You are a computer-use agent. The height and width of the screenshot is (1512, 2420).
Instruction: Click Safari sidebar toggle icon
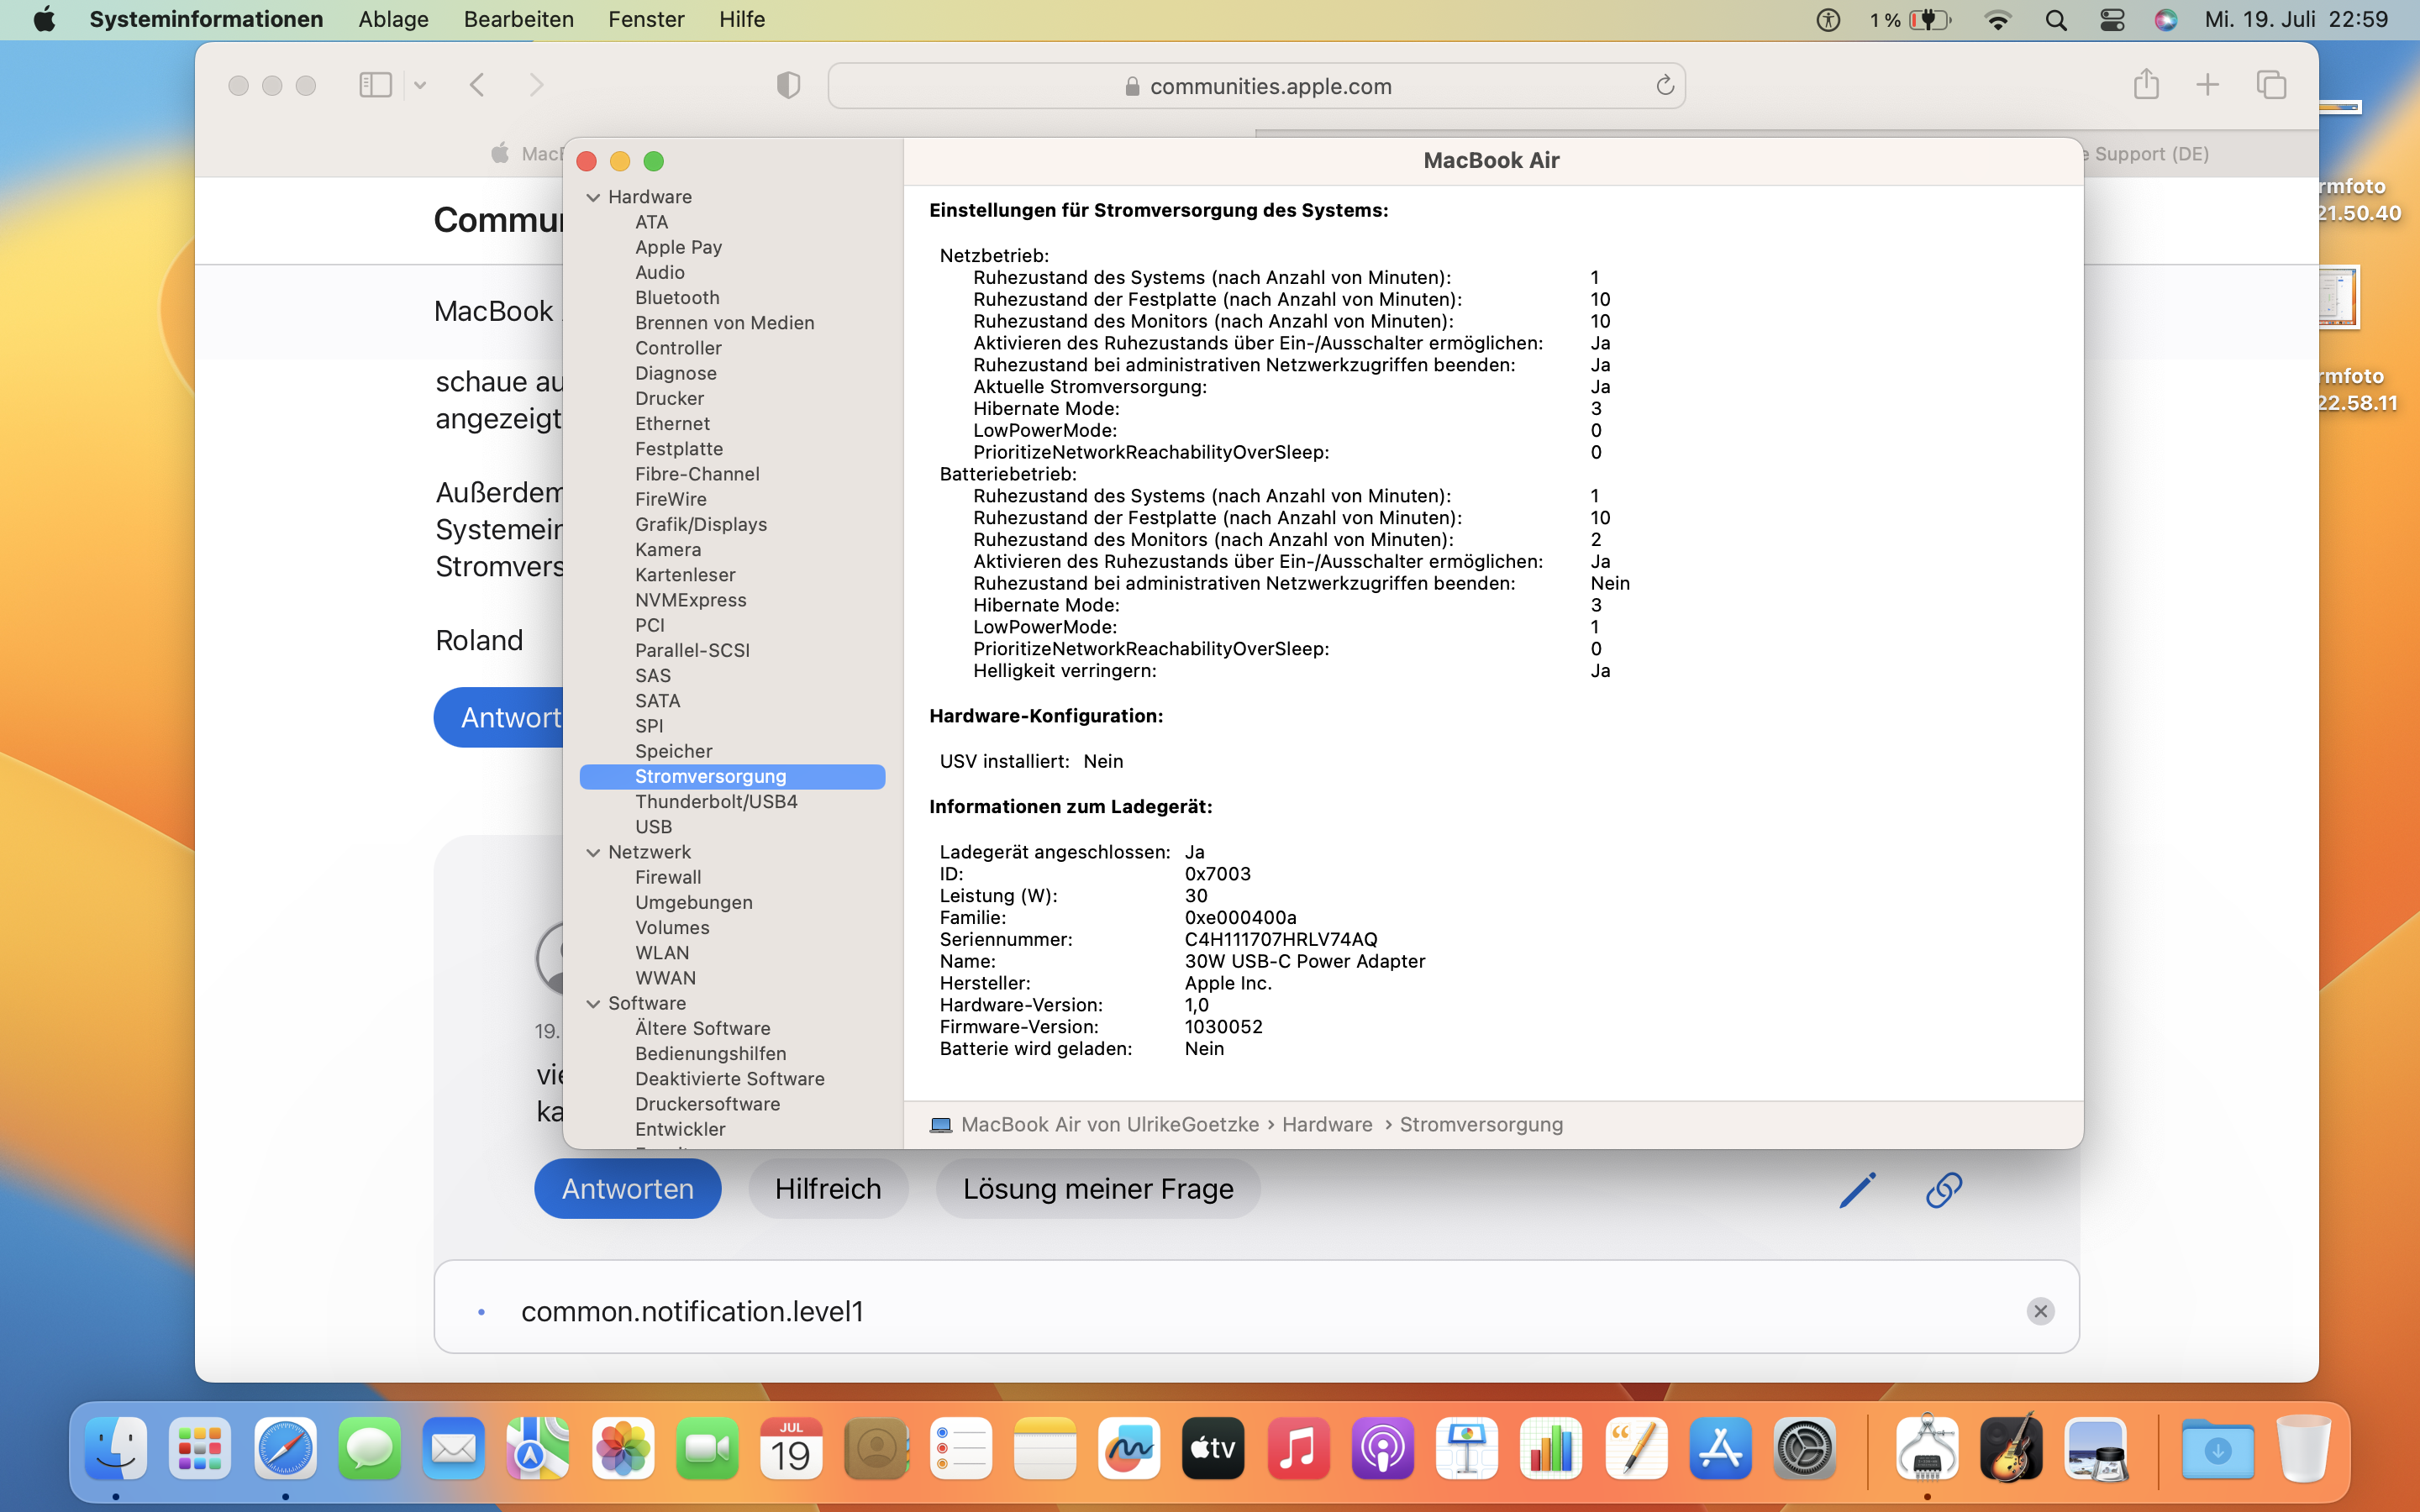[375, 85]
